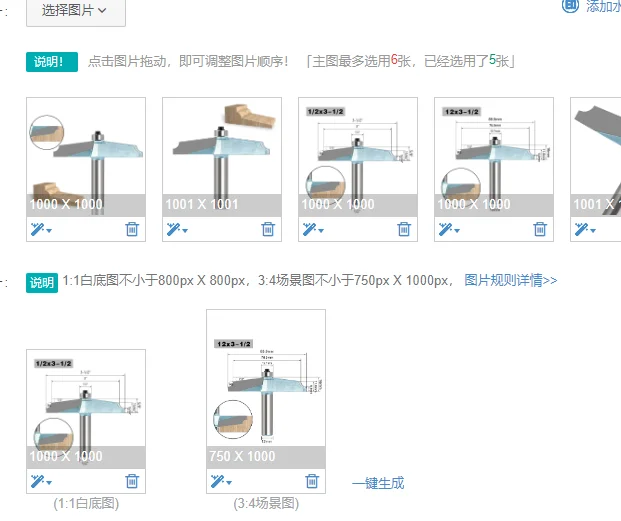This screenshot has height=521, width=621.
Task: Click the 一键生成 link
Action: [378, 483]
